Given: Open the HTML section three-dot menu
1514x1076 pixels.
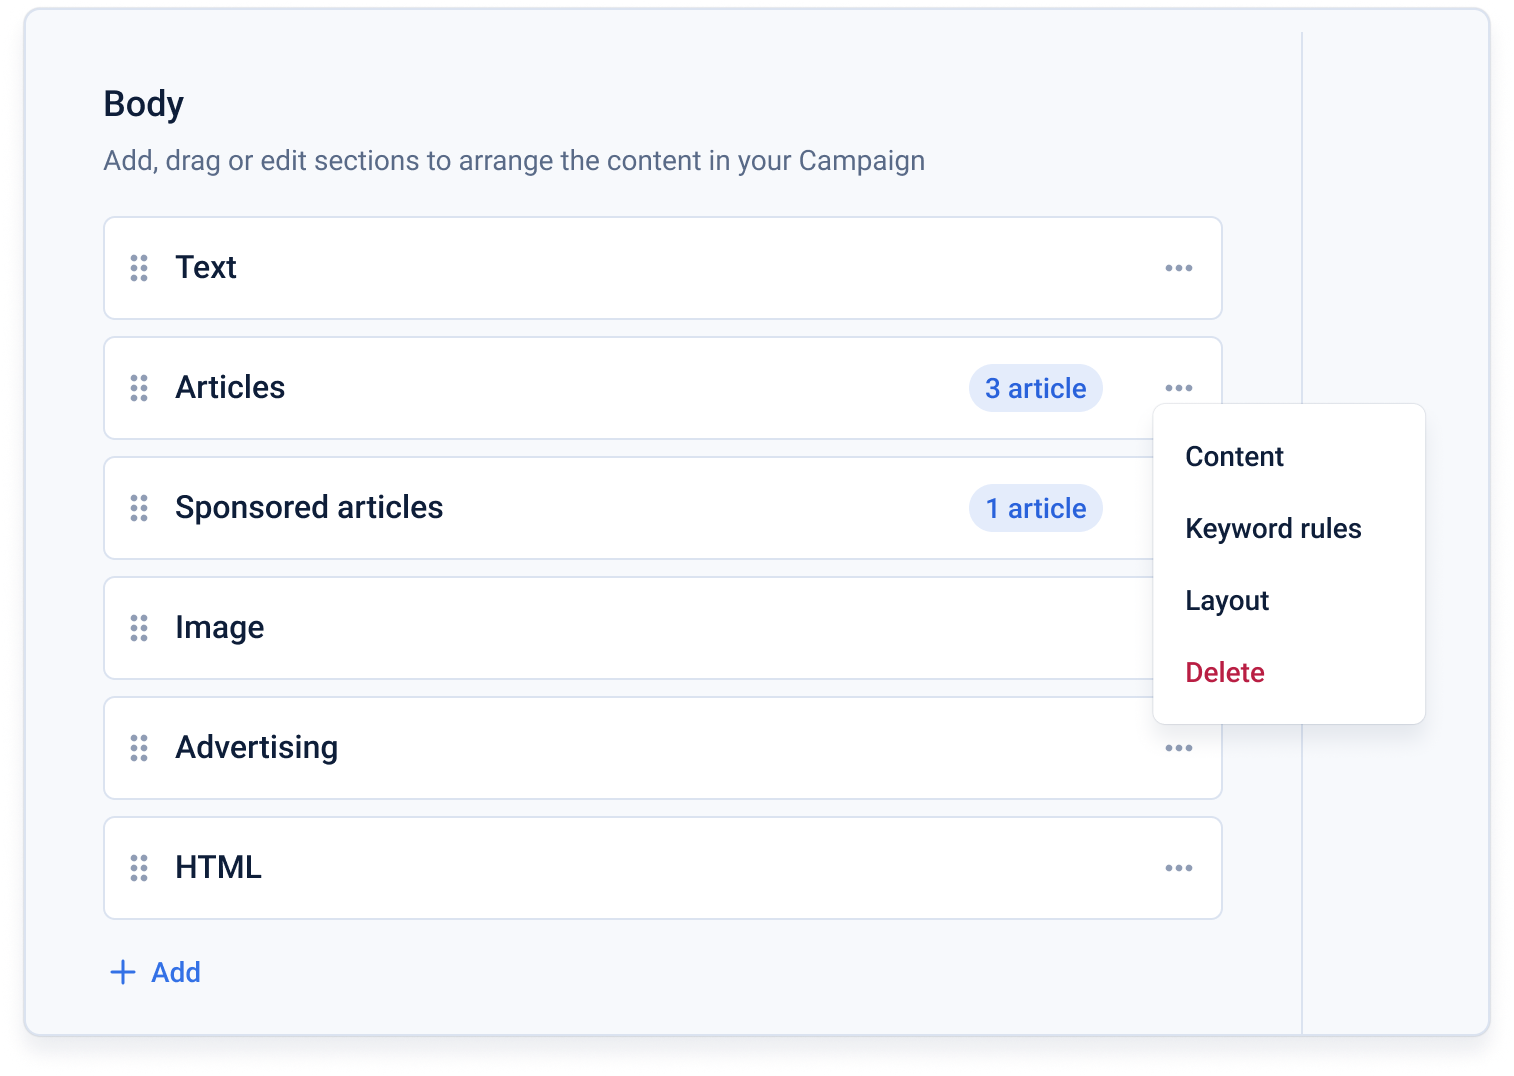Looking at the screenshot, I should (1179, 868).
